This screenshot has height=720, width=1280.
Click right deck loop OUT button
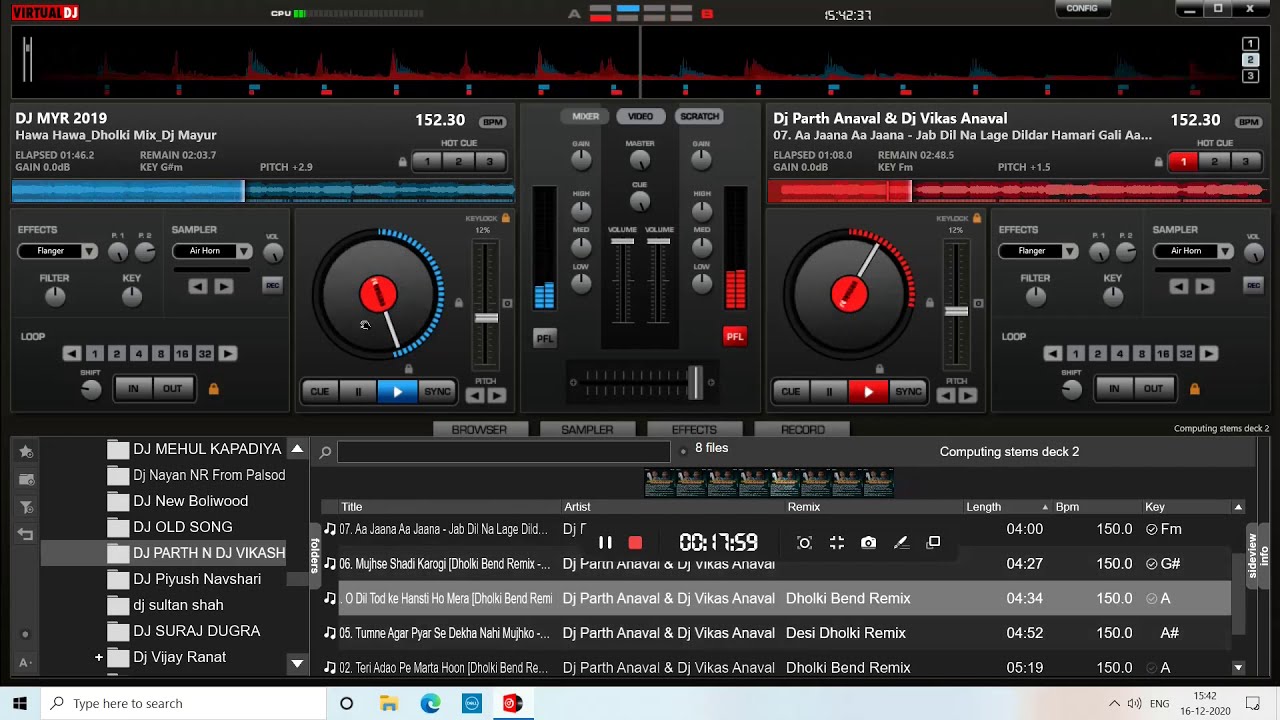[1153, 389]
